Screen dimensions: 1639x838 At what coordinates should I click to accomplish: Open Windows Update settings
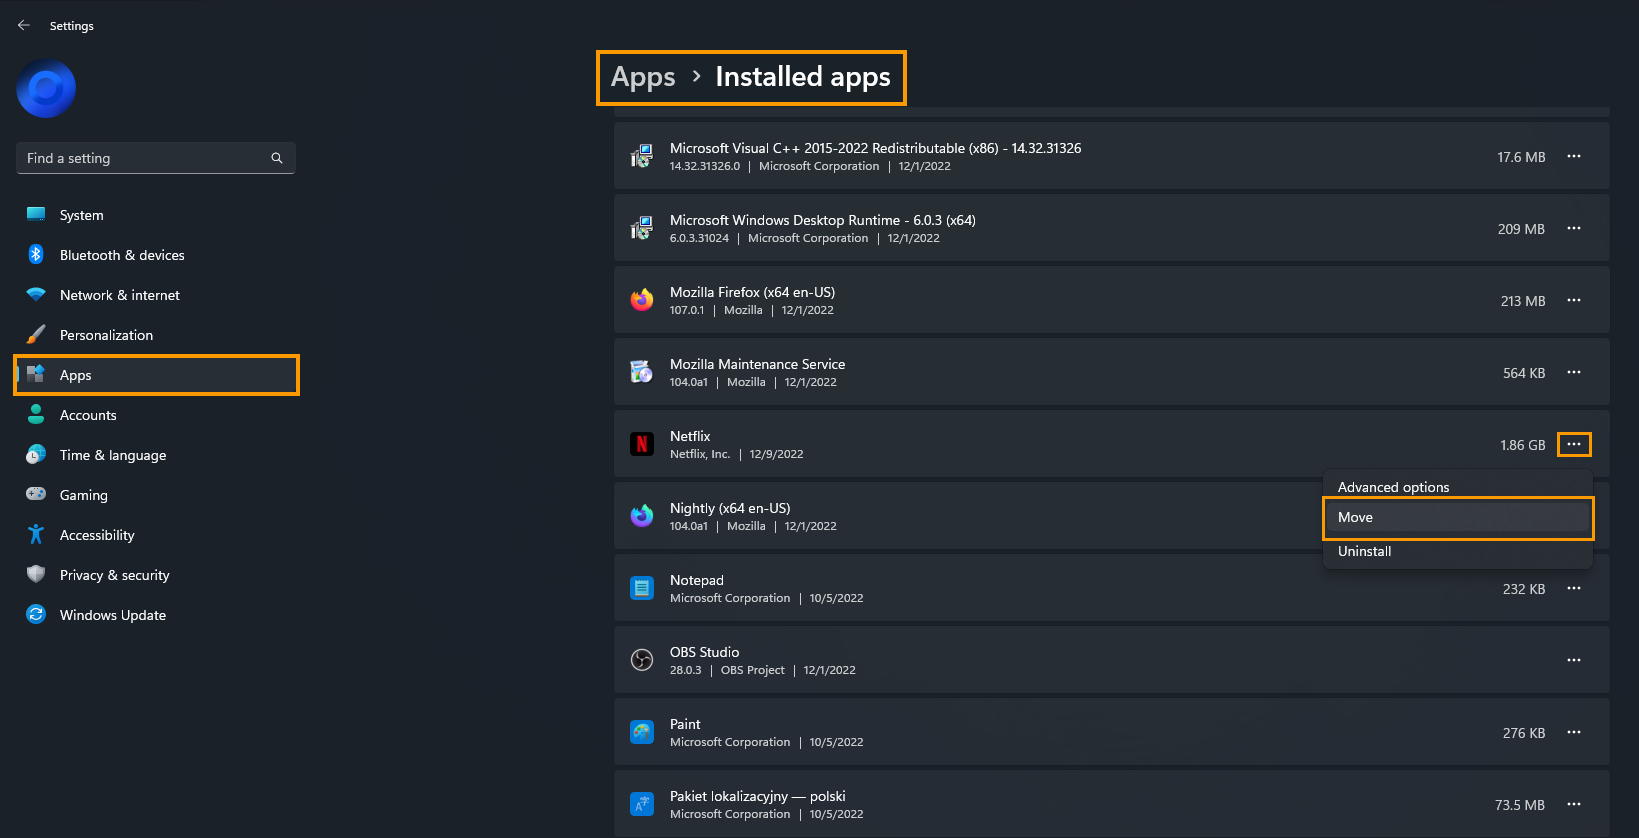[x=156, y=615]
